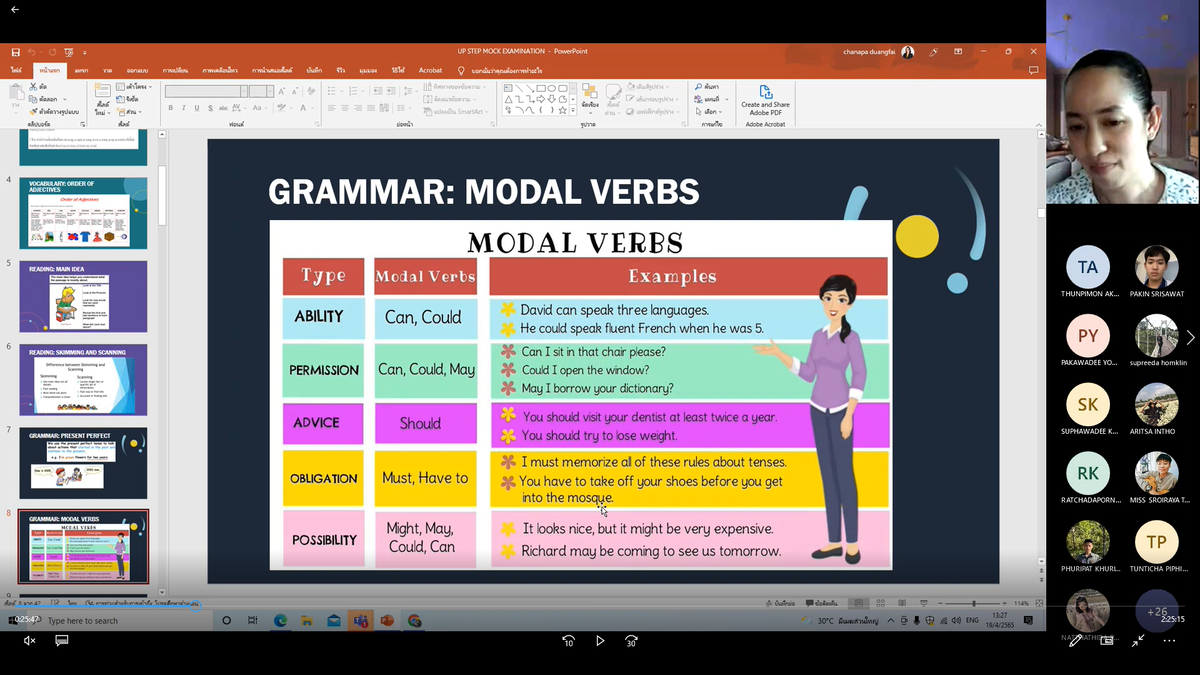Toggle Bold formatting in the ribbon
Image resolution: width=1200 pixels, height=675 pixels.
pyautogui.click(x=171, y=108)
